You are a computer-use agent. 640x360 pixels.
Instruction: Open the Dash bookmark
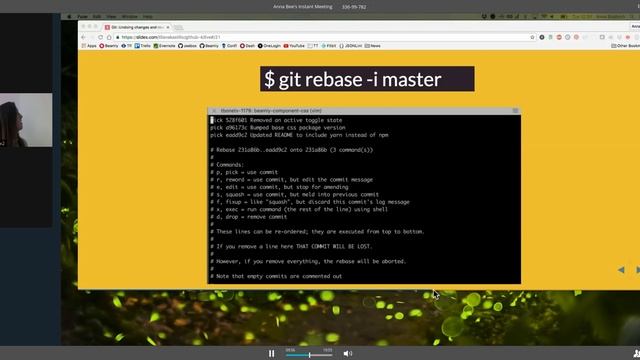click(x=247, y=46)
